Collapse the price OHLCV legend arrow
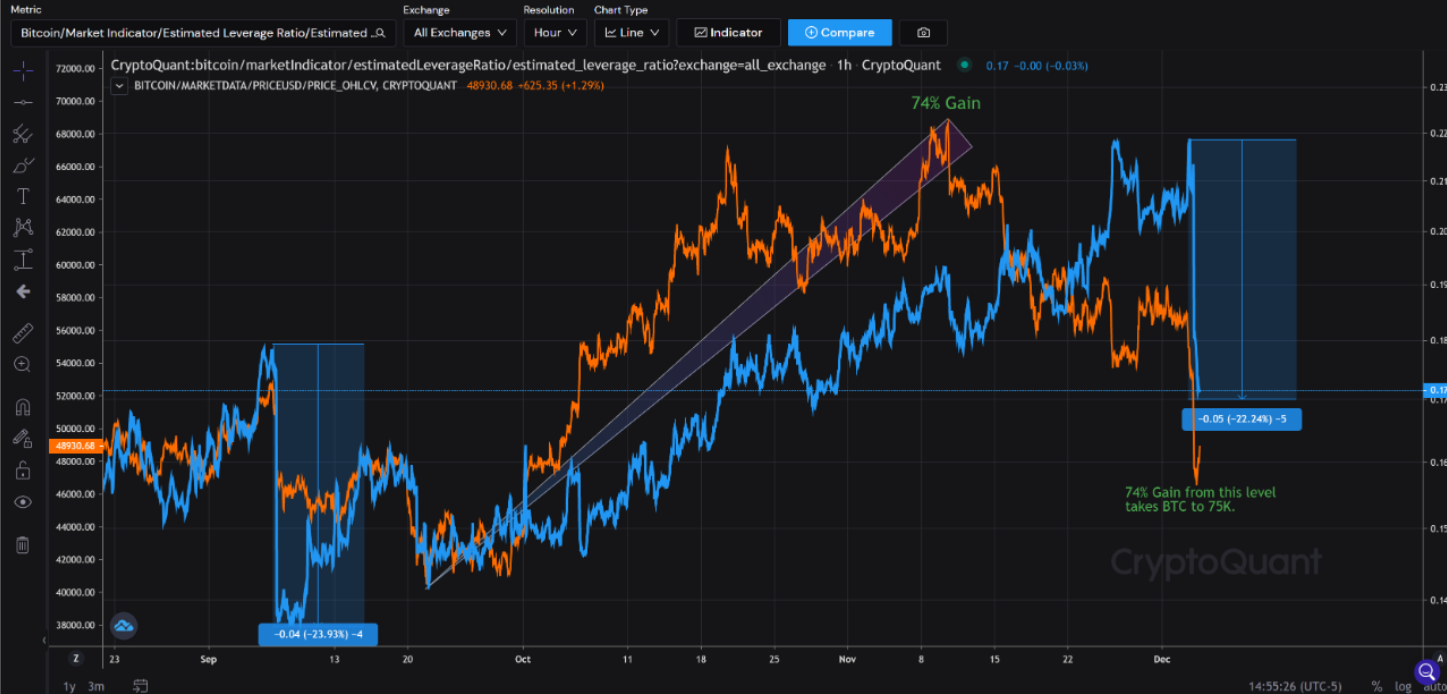The height and width of the screenshot is (694, 1447). pyautogui.click(x=119, y=86)
